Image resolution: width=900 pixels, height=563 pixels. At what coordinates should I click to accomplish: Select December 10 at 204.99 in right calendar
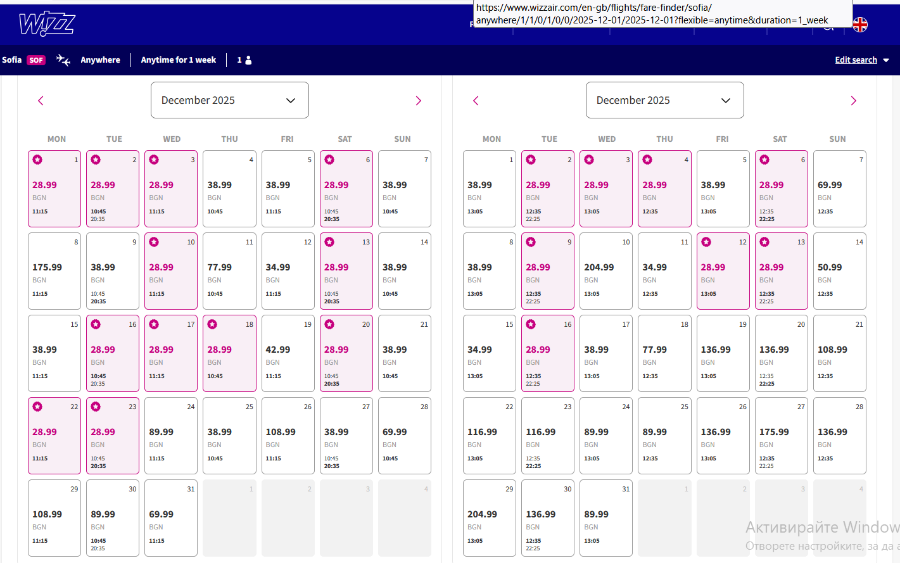[606, 271]
